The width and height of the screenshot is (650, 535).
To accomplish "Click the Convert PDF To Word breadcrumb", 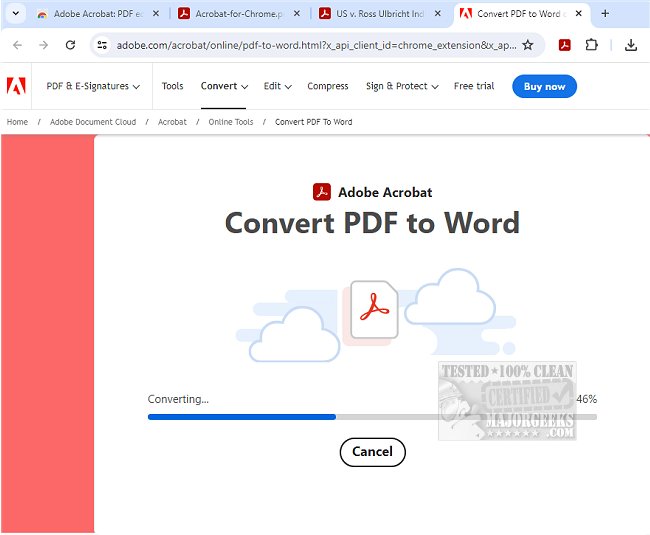I will click(314, 122).
